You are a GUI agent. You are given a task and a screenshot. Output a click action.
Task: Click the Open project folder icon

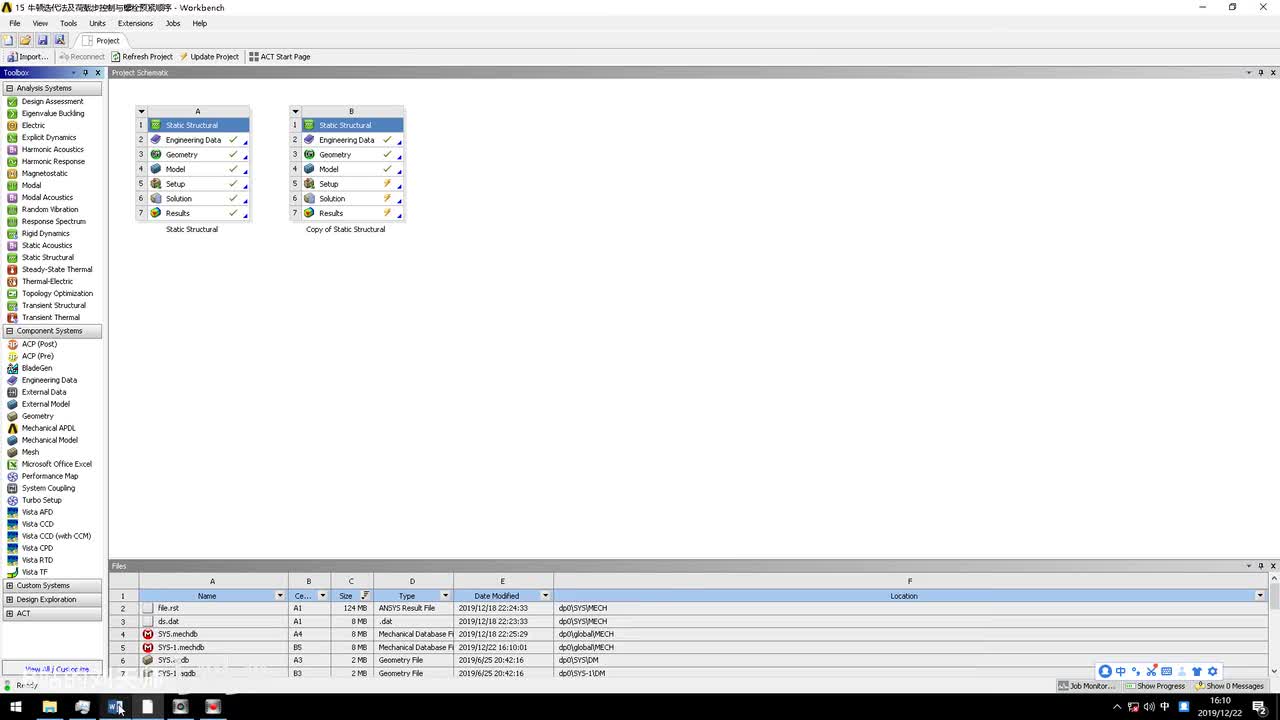25,40
